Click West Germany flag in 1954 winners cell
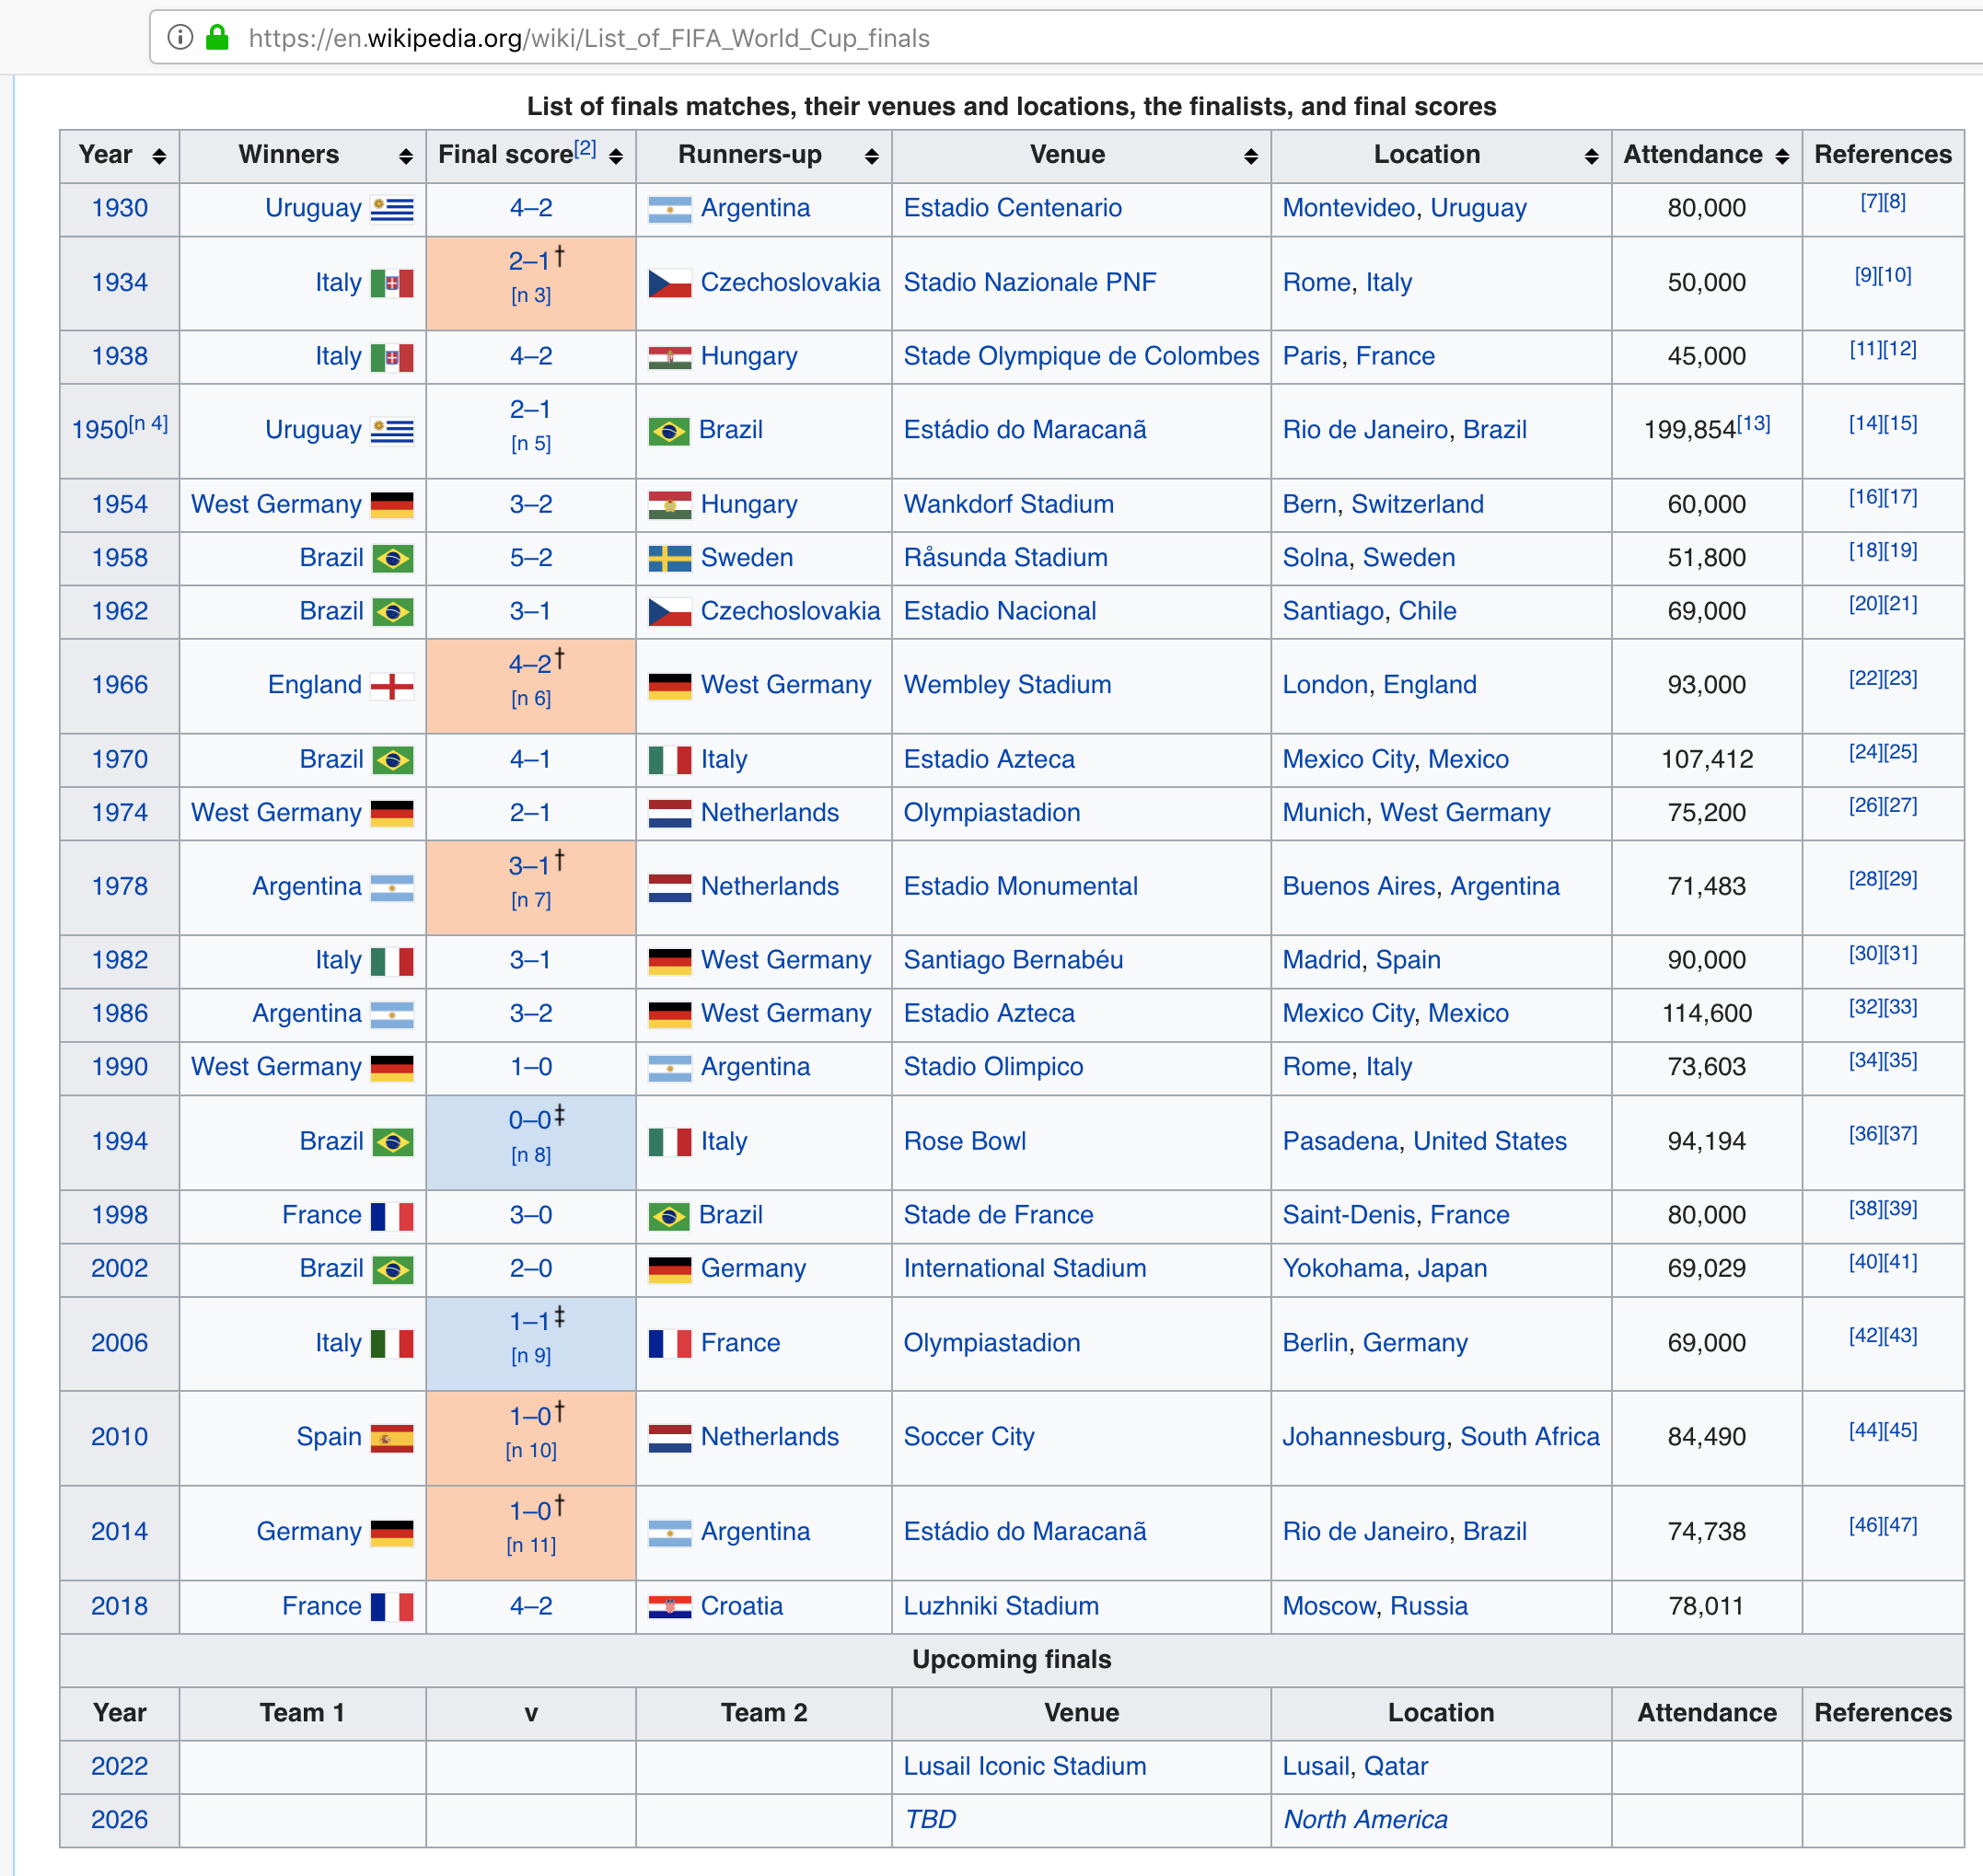The width and height of the screenshot is (1983, 1876). pos(392,505)
